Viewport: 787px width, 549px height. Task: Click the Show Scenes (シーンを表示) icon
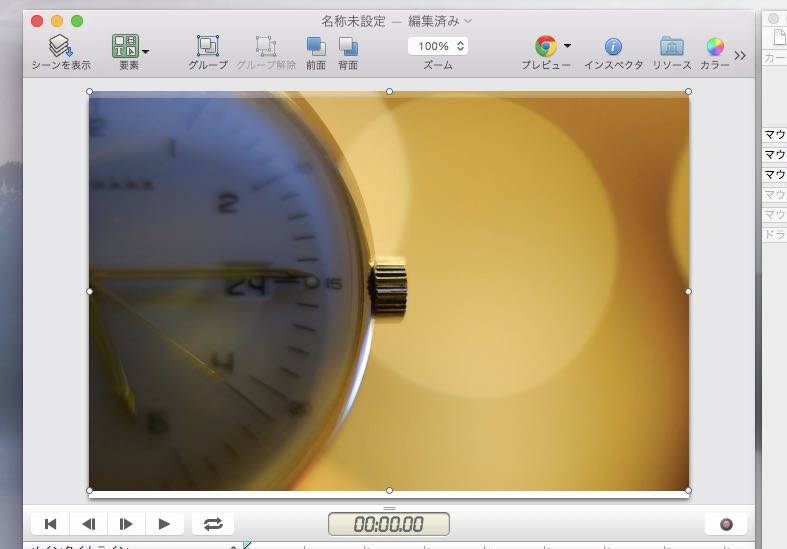pos(61,46)
